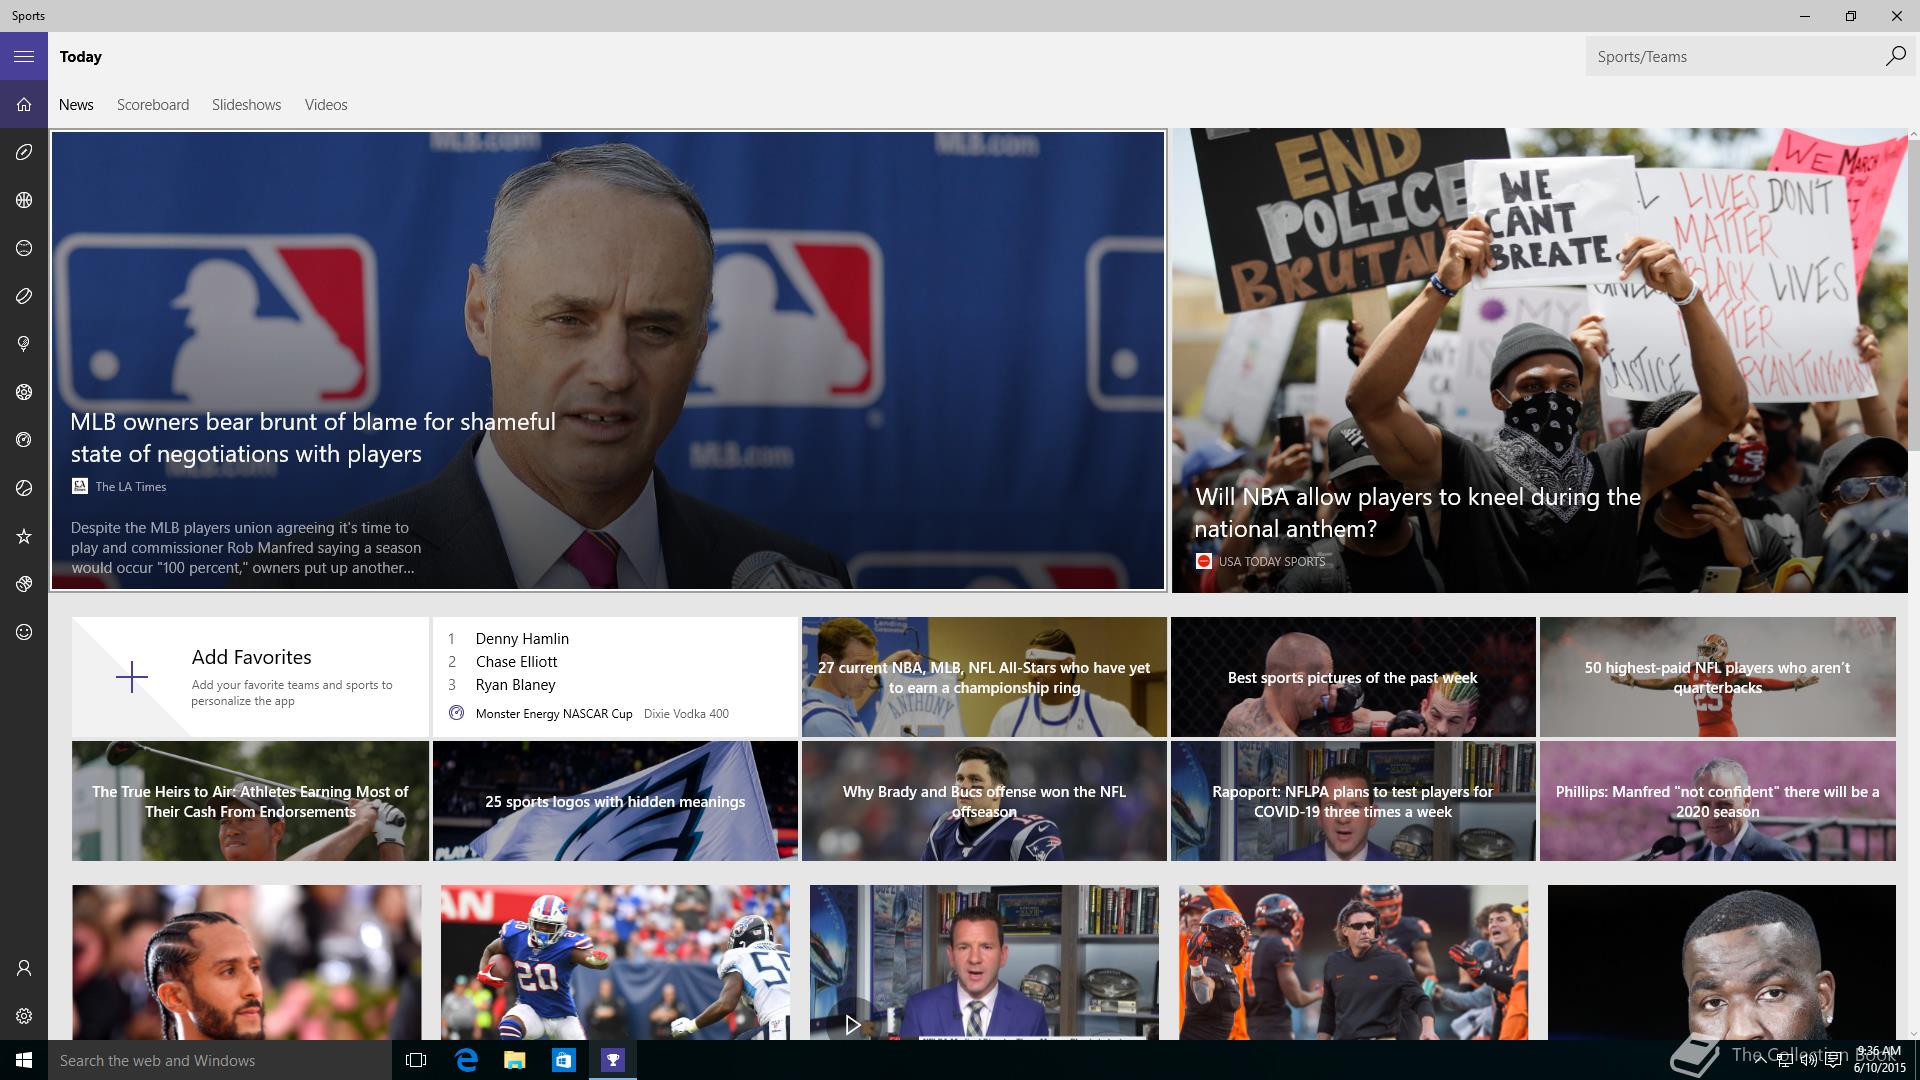Select the News tab
Image resolution: width=1920 pixels, height=1080 pixels.
pos(76,105)
